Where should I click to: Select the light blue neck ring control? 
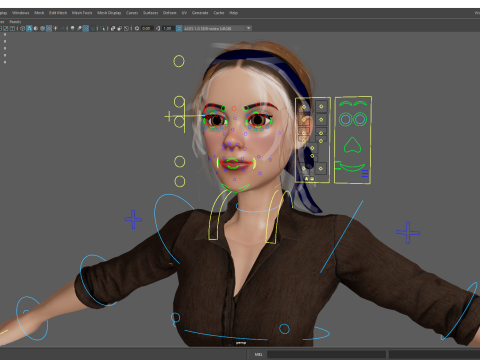(x=258, y=208)
